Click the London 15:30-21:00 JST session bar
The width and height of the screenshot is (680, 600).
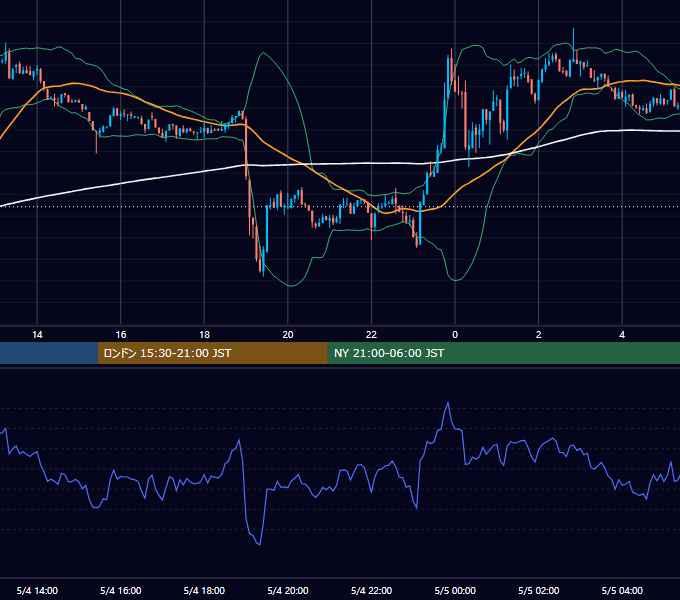point(212,353)
